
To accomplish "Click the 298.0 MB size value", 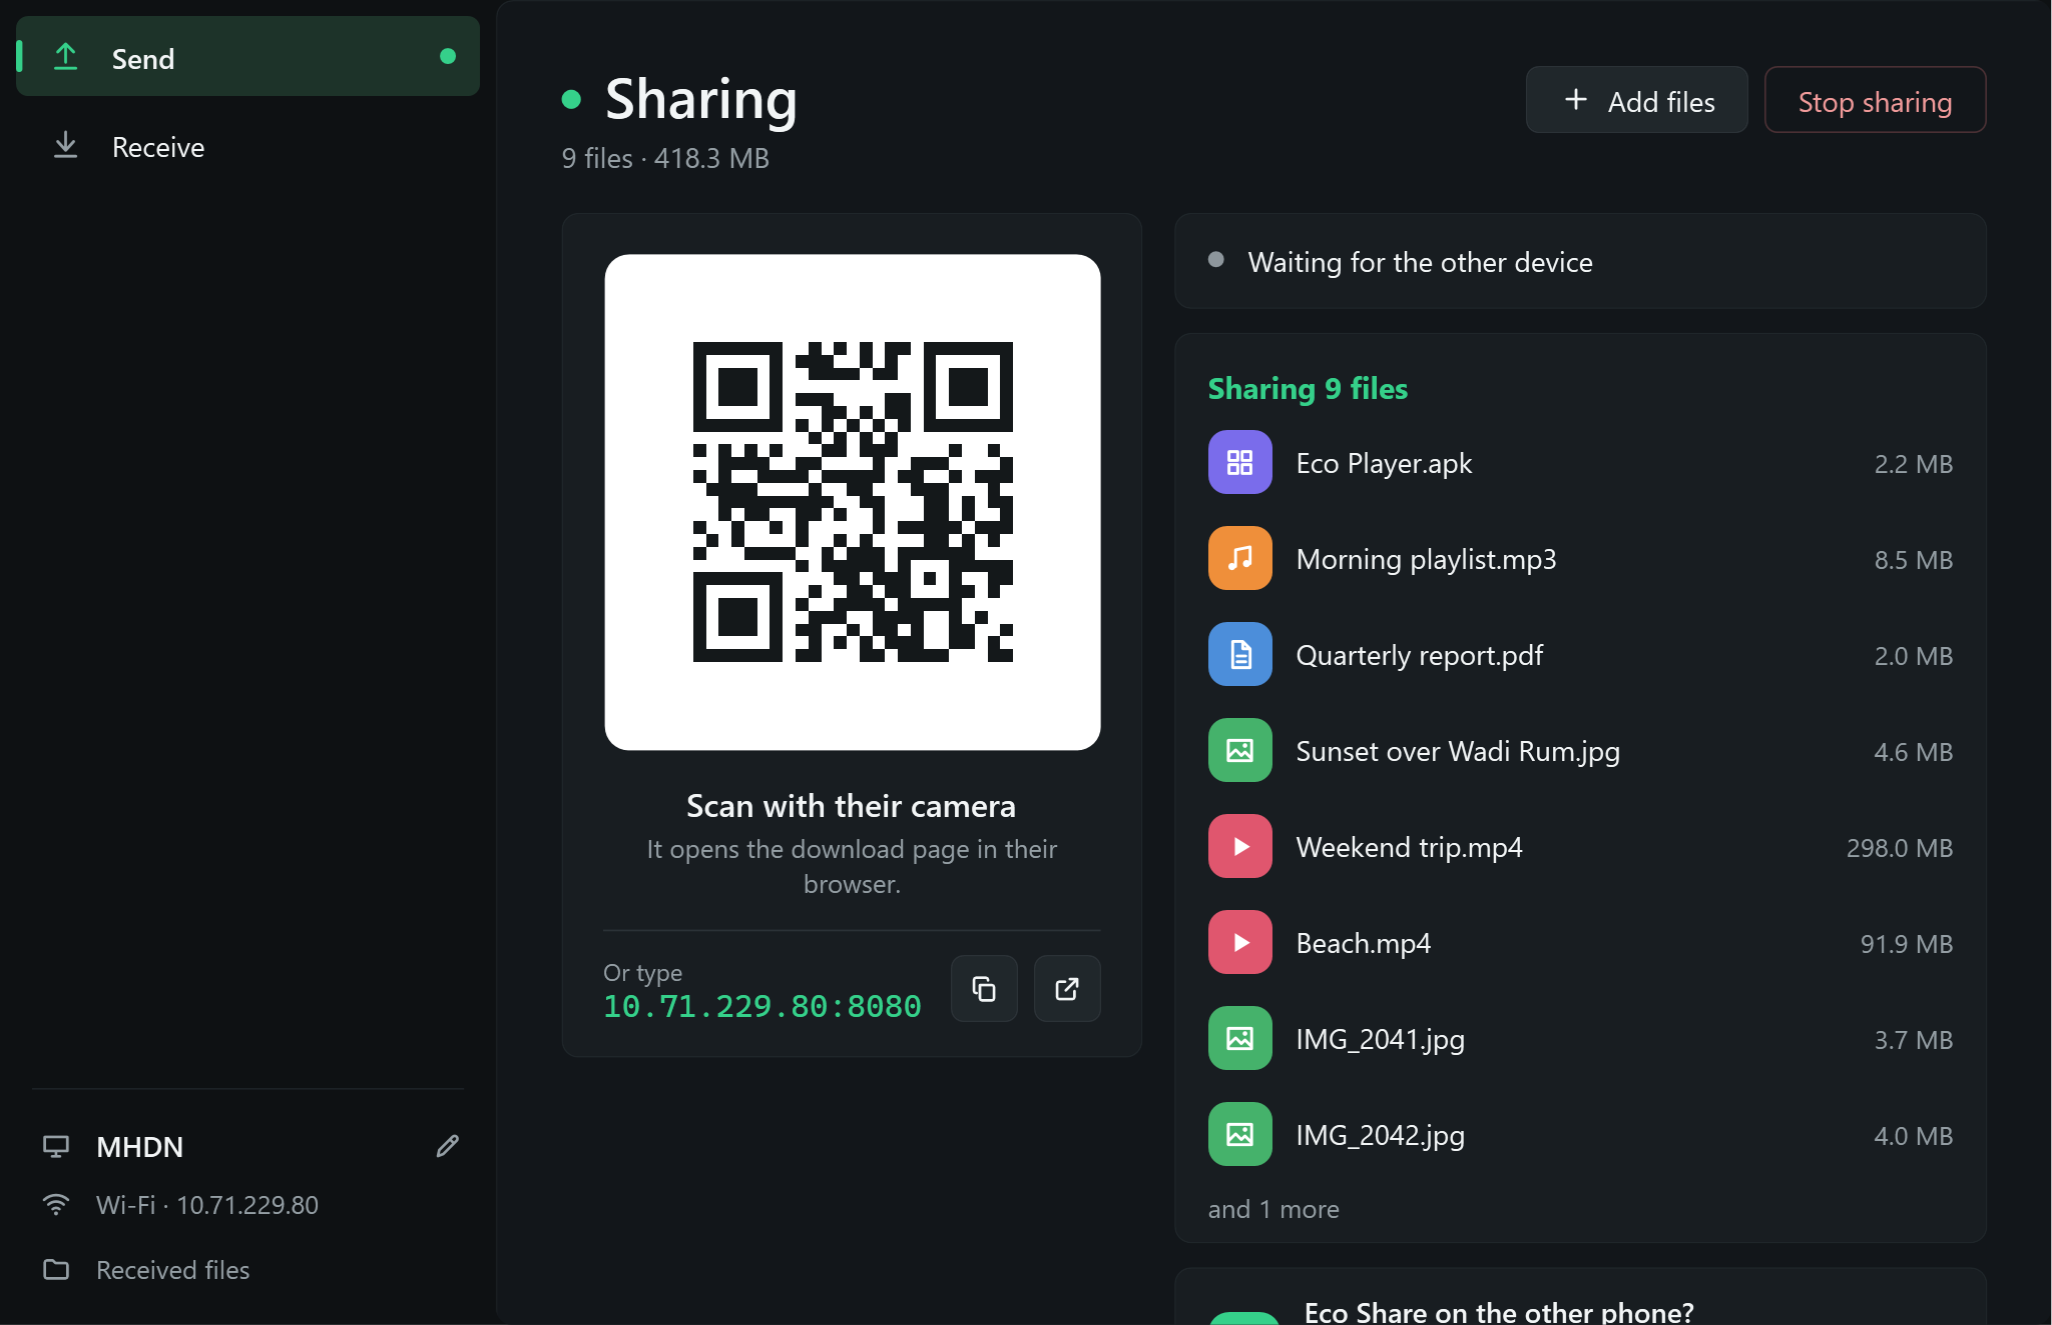I will pos(1899,848).
